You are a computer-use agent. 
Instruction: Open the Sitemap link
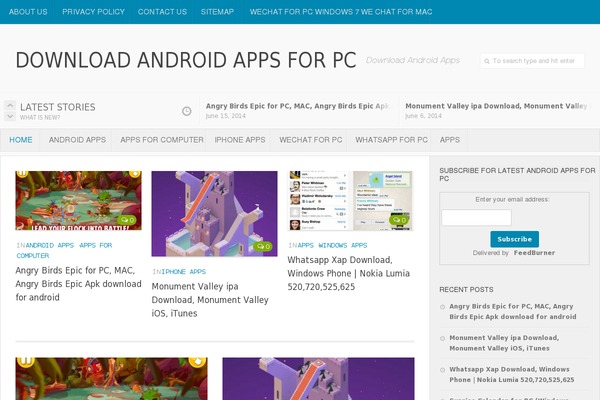217,12
